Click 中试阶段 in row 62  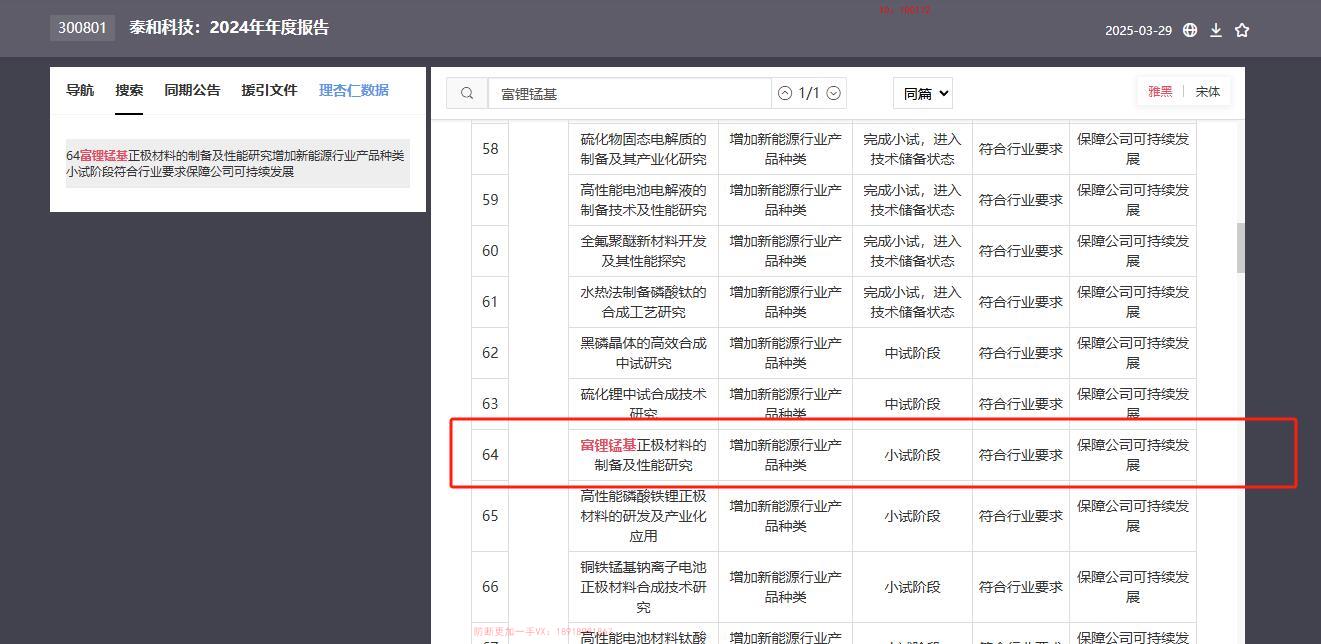click(912, 352)
